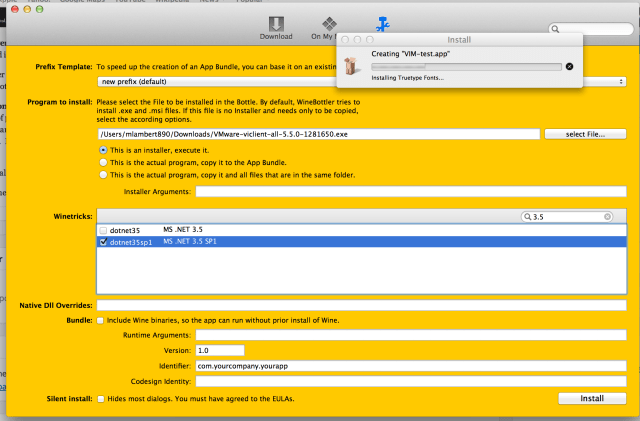Image resolution: width=640 pixels, height=421 pixels.
Task: Select the blue Advanced toolbar icon
Action: [x=382, y=24]
